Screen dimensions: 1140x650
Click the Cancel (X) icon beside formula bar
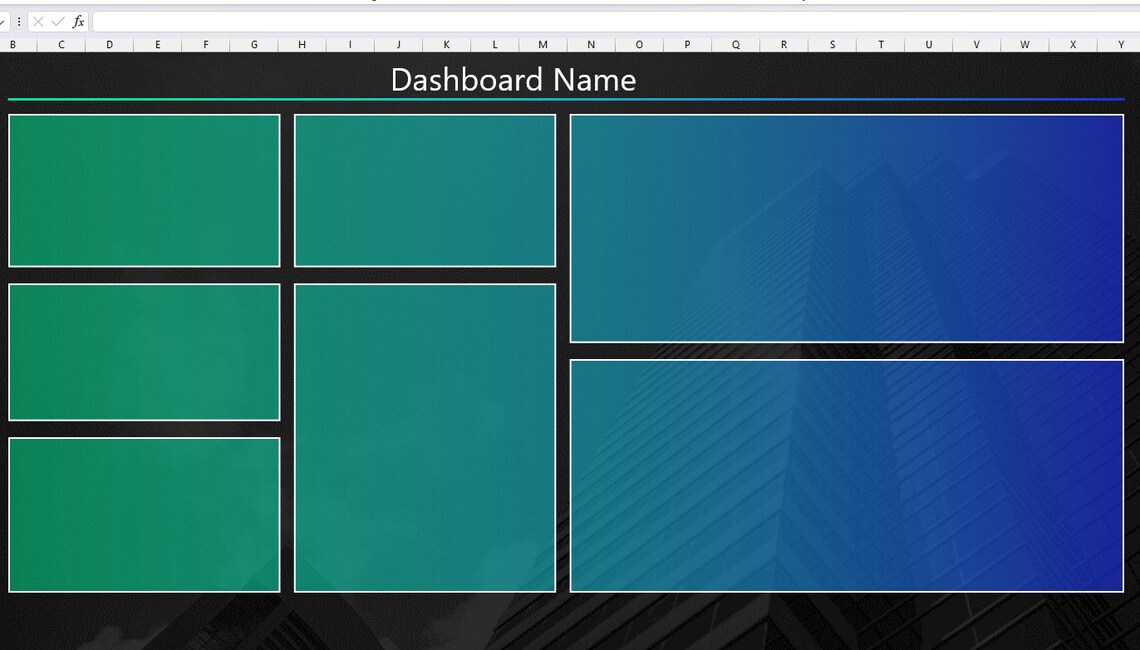click(x=39, y=20)
